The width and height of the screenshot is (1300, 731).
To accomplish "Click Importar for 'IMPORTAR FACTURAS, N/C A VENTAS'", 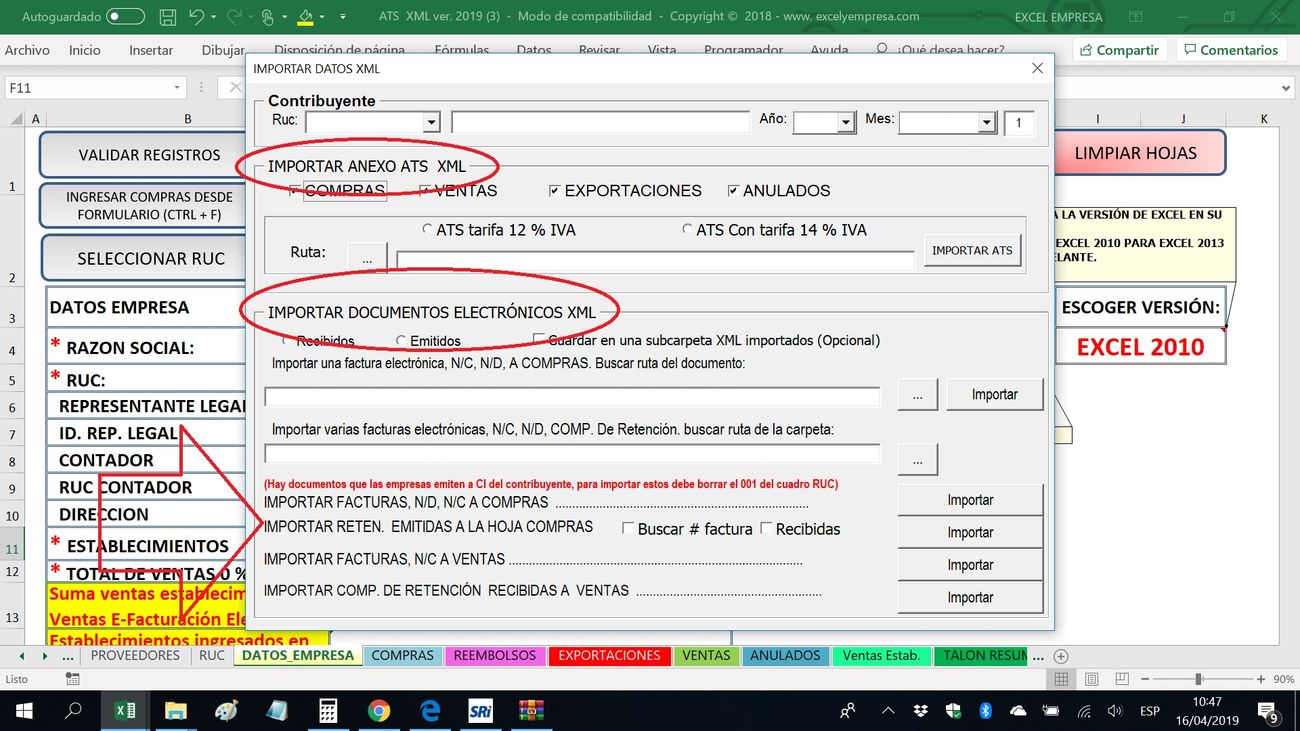I will pos(970,565).
